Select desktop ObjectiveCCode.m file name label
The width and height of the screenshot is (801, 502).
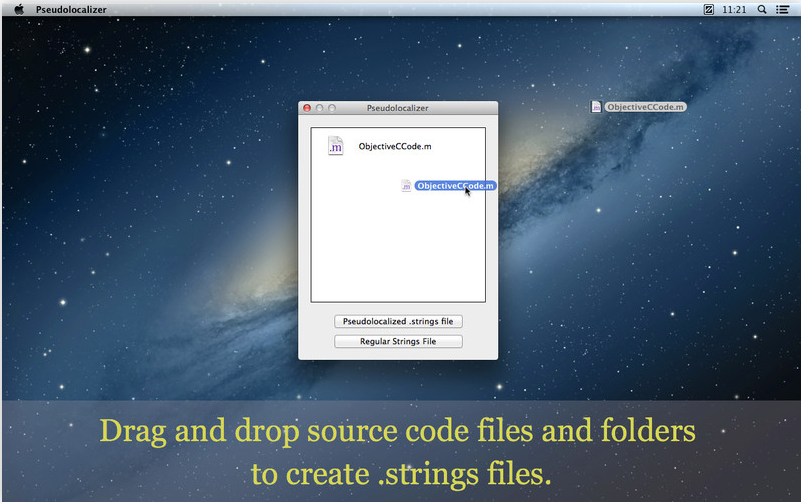click(x=645, y=107)
